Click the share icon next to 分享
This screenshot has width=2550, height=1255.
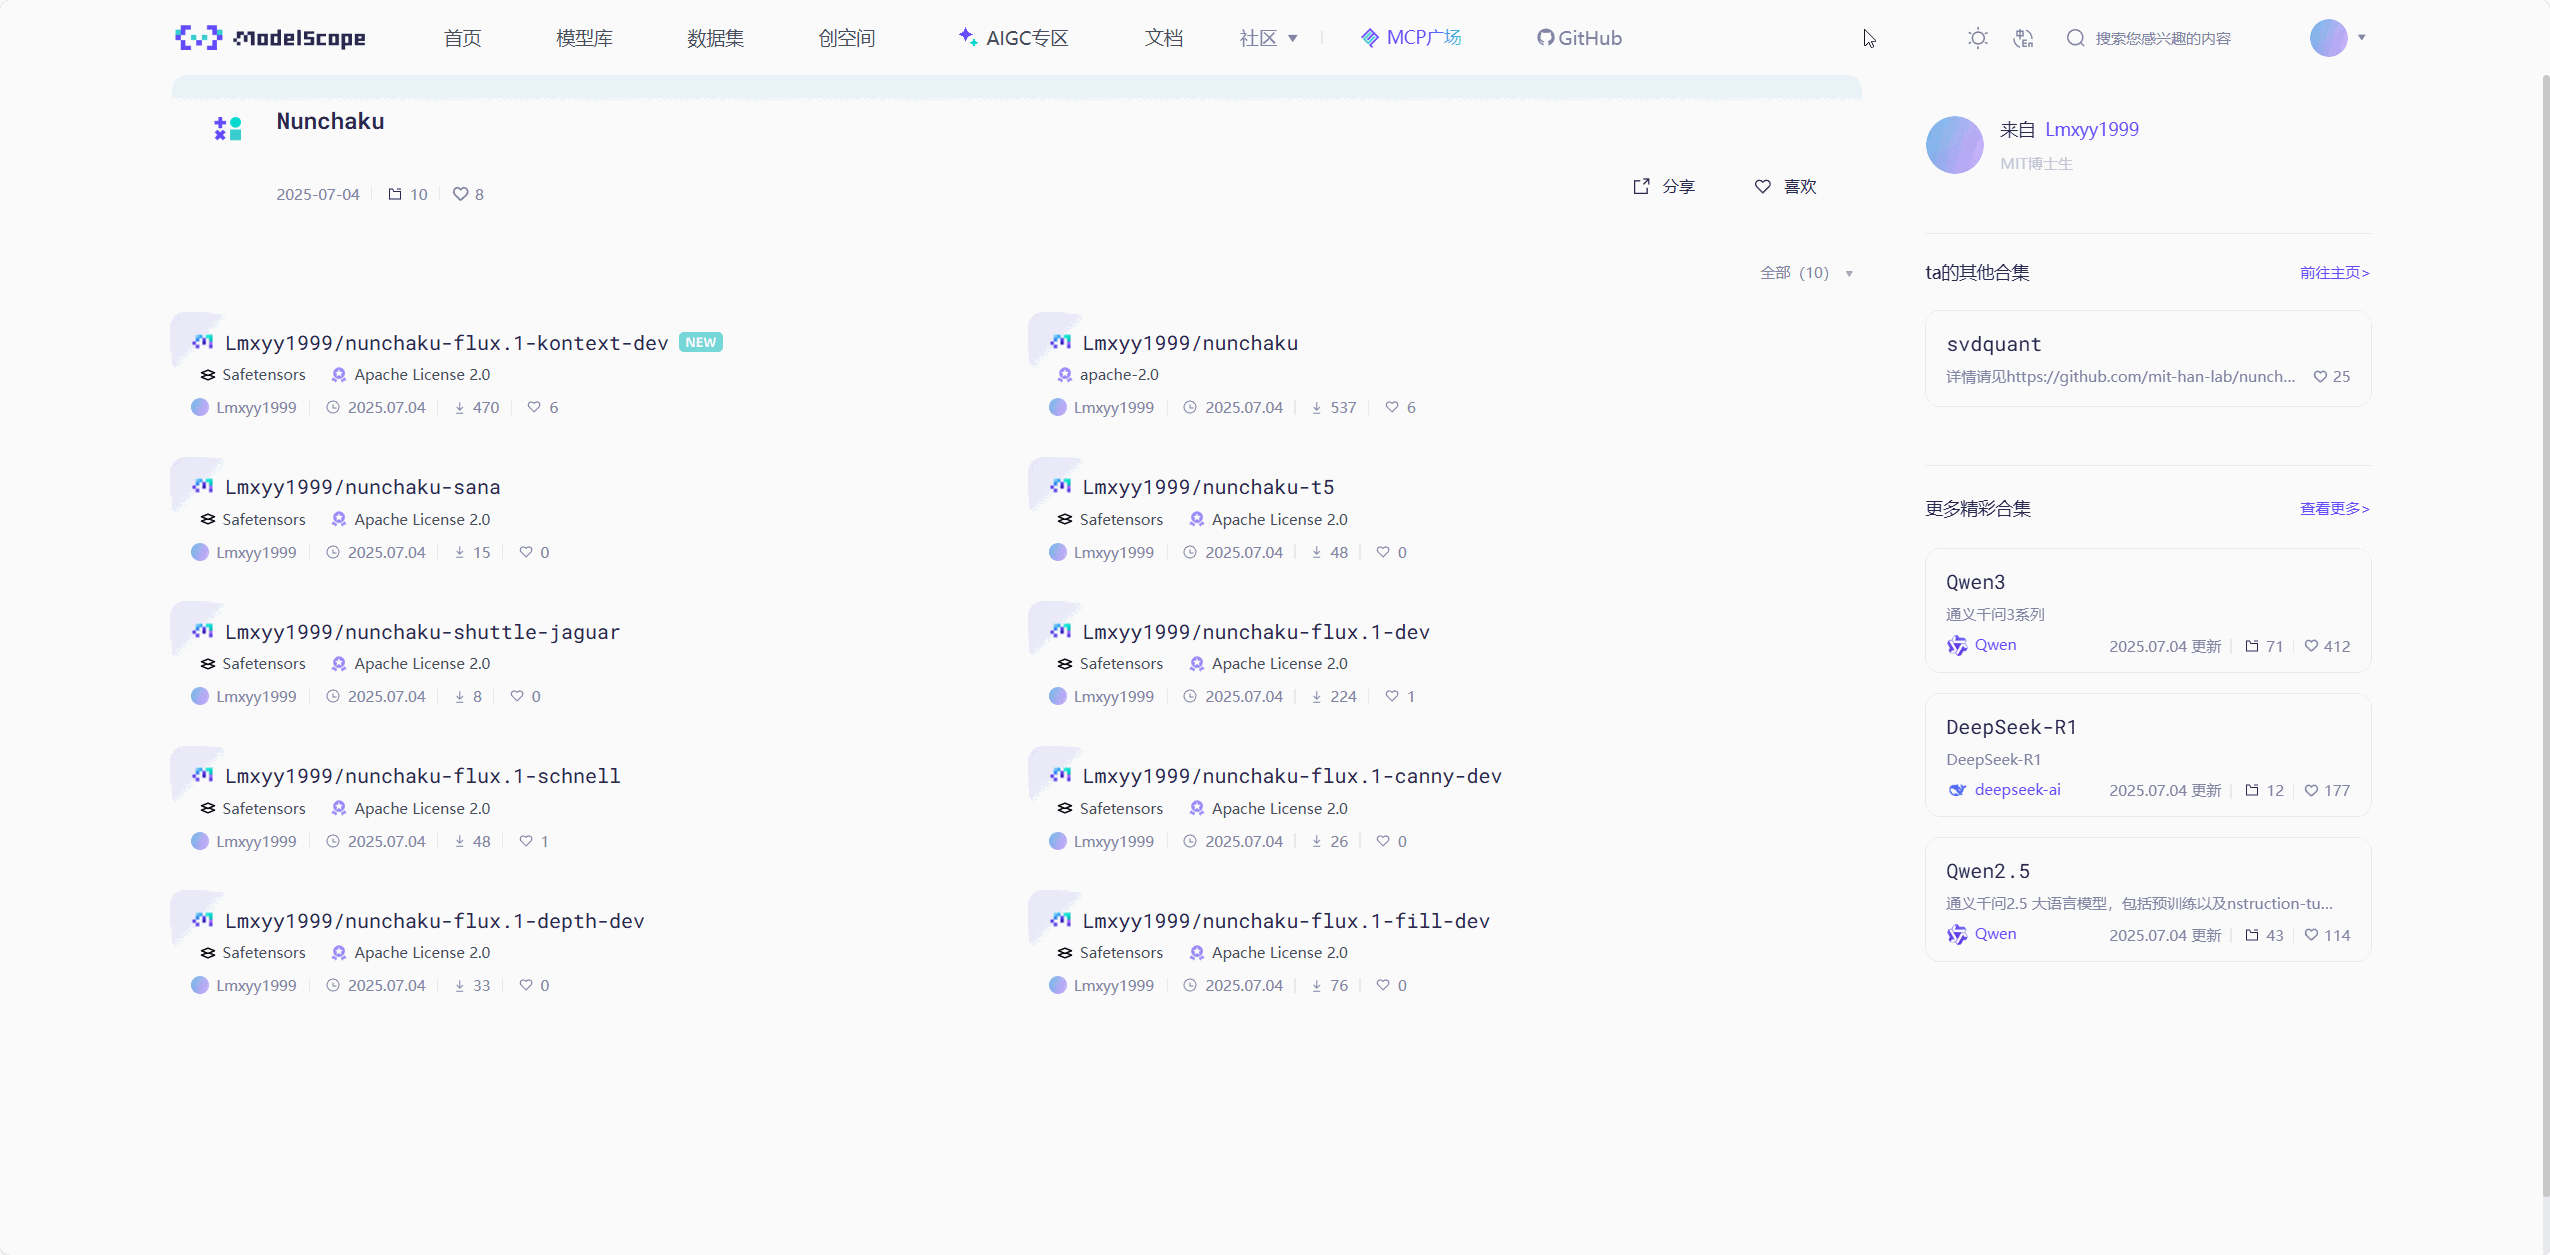coord(1641,186)
